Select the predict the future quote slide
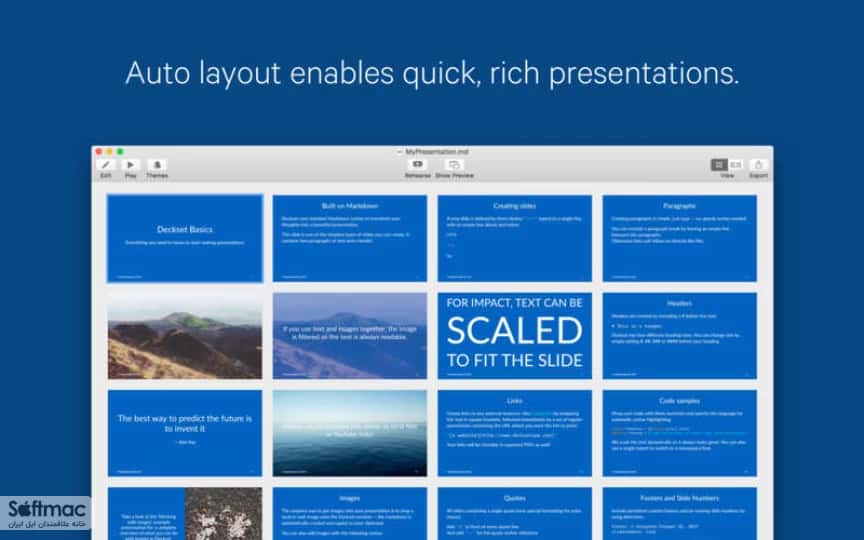The image size is (864, 540). 185,433
